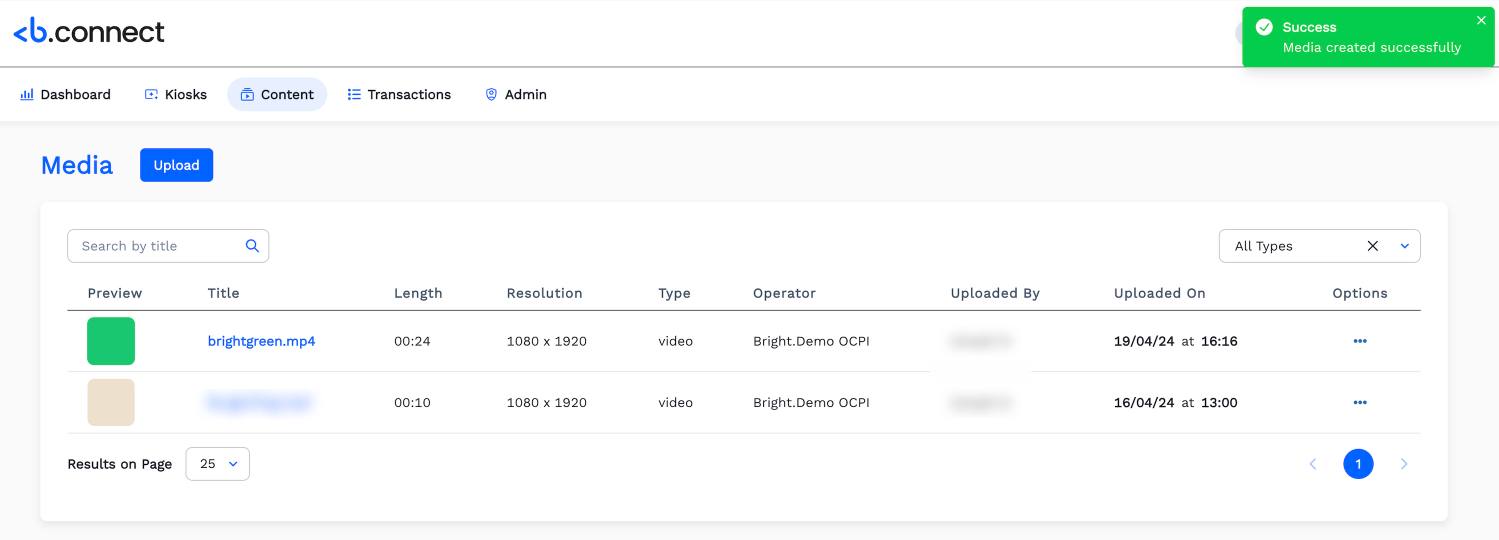Open options for the 16/04/24 video

(1359, 403)
